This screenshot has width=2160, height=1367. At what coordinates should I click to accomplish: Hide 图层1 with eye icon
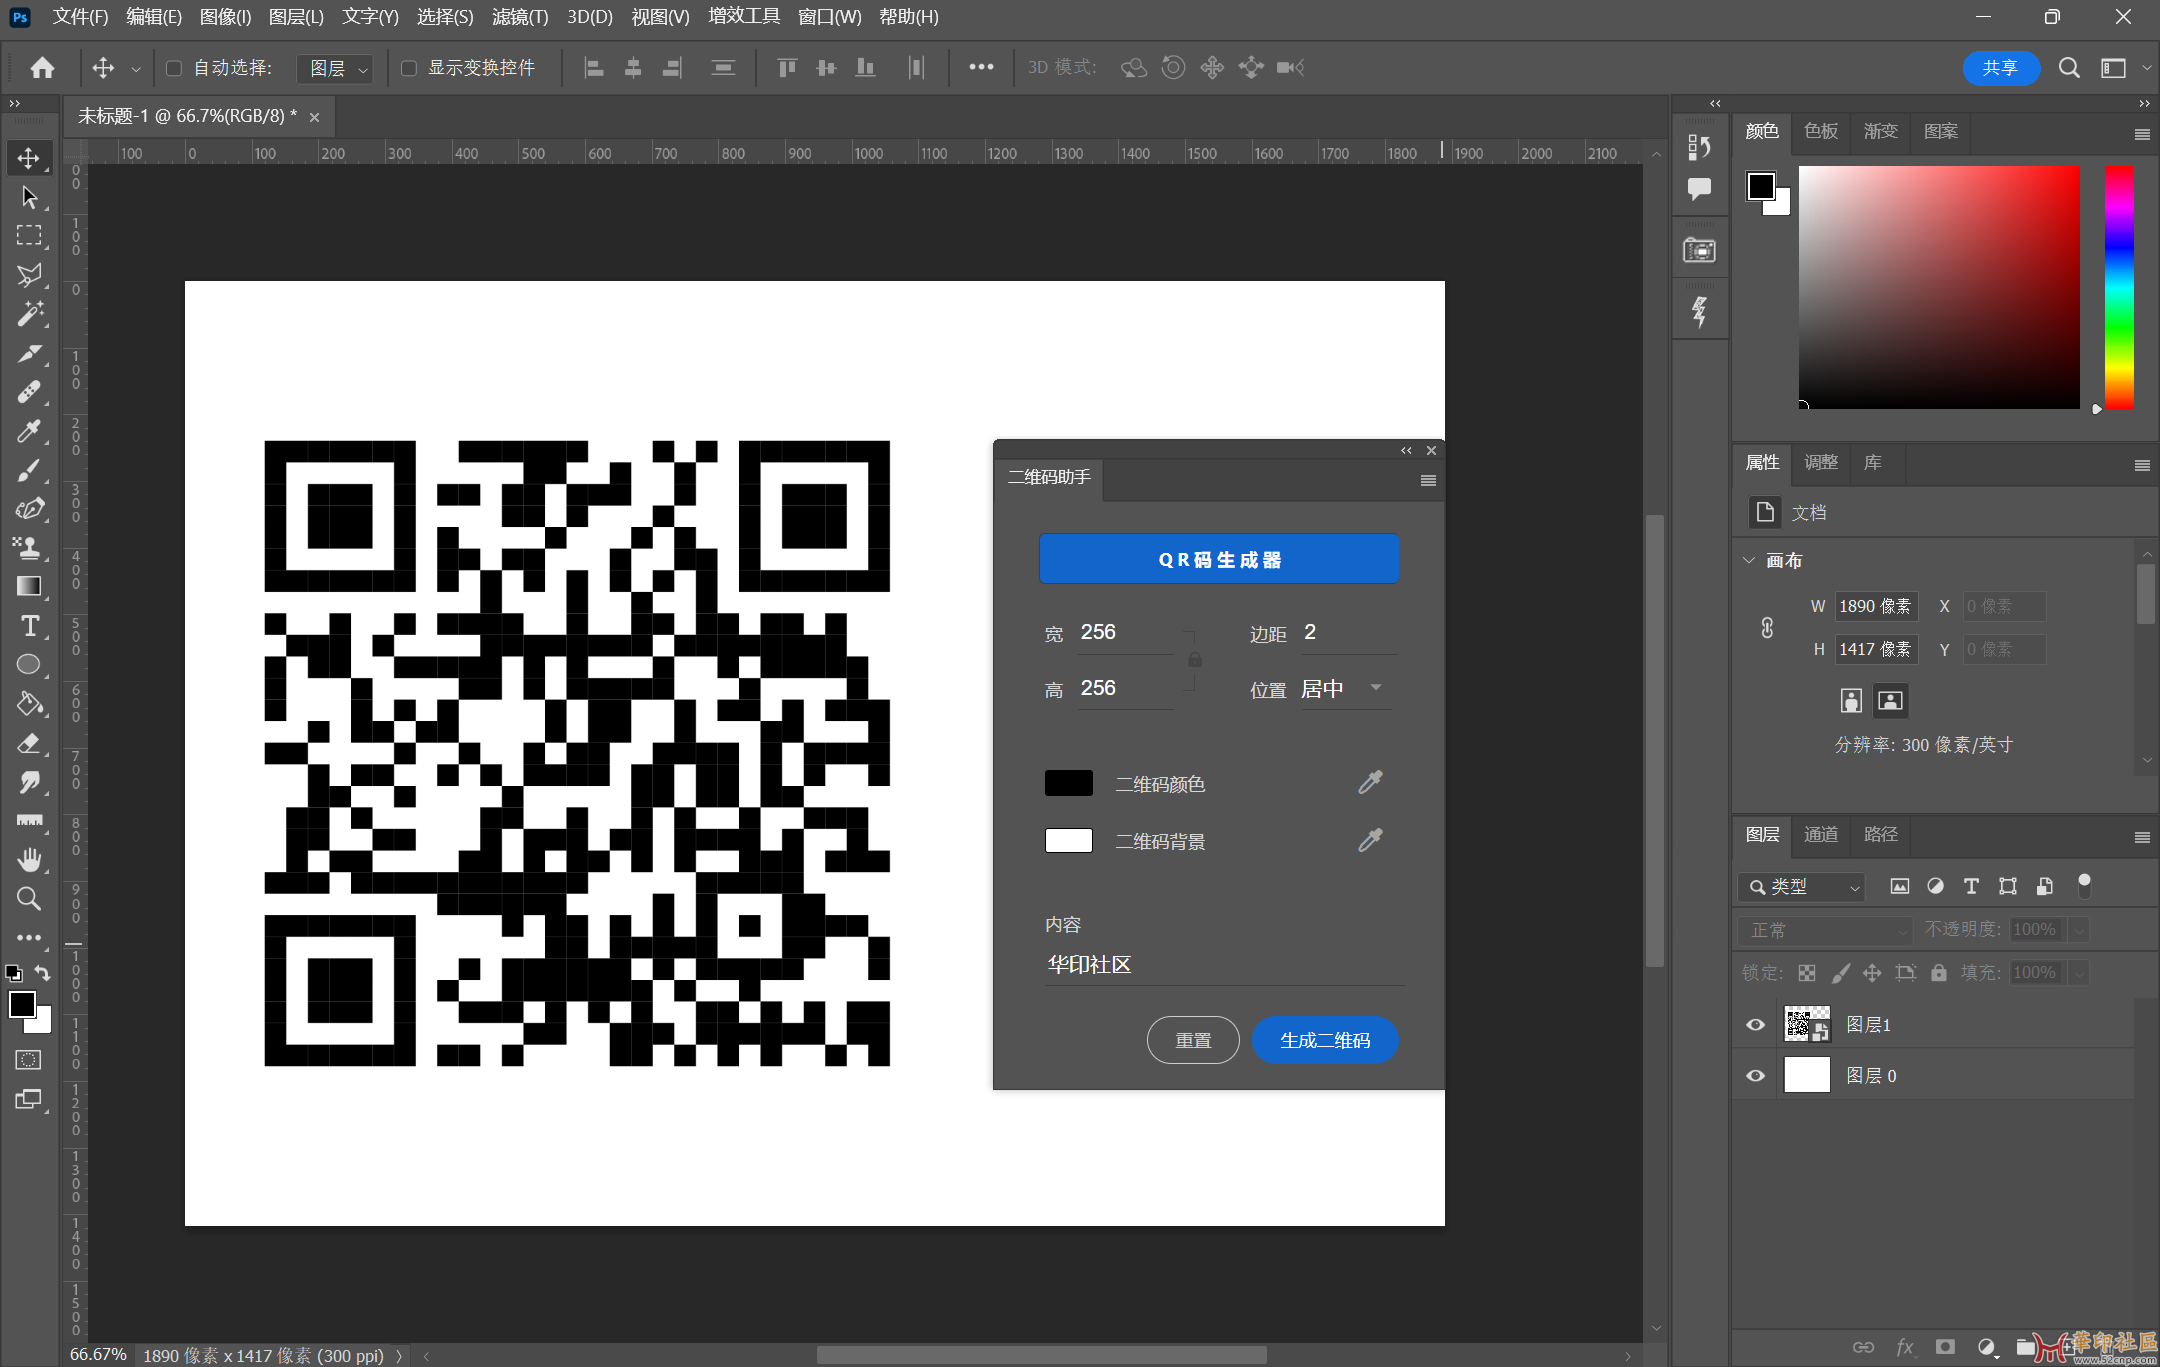tap(1755, 1025)
